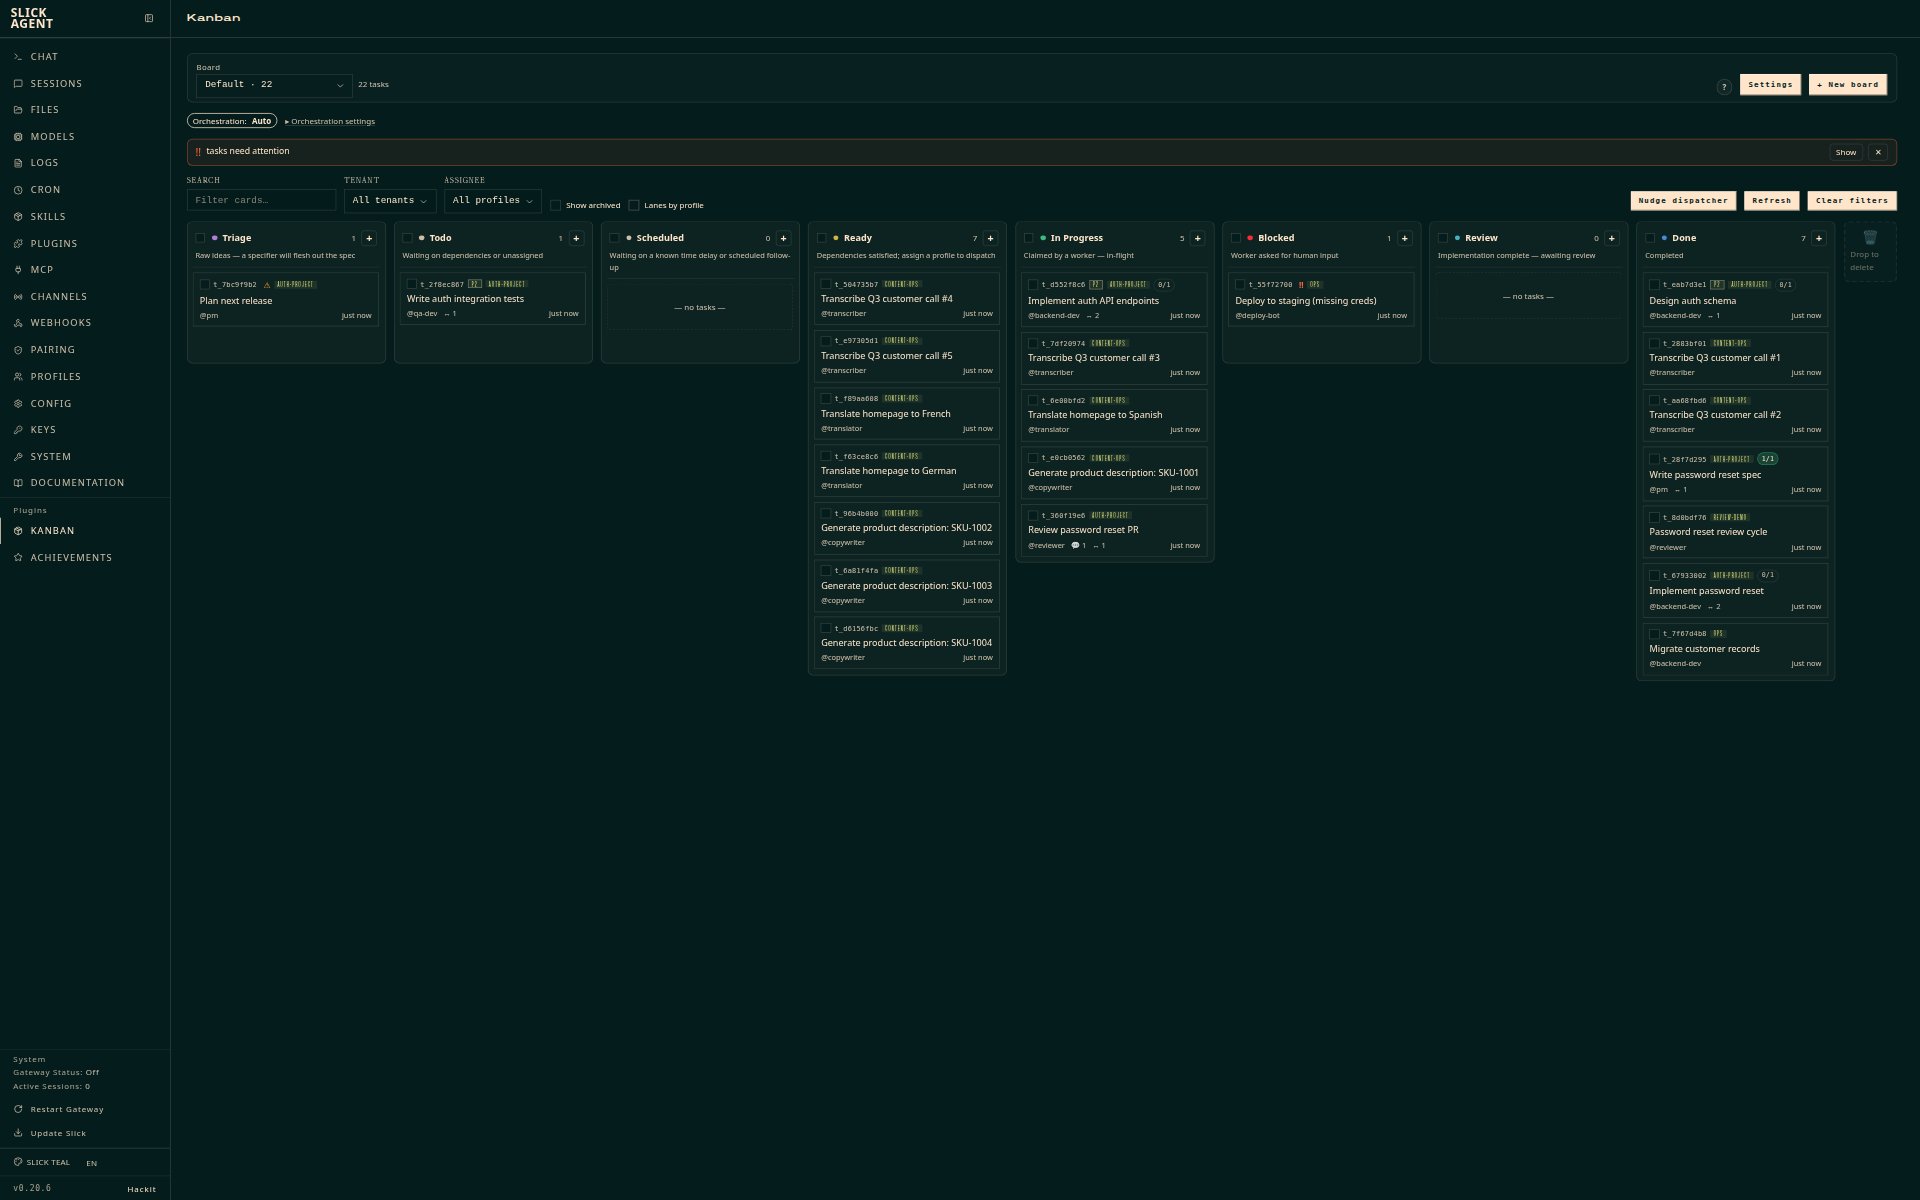Open the Chat page from sidebar
The image size is (1920, 1200).
point(85,57)
